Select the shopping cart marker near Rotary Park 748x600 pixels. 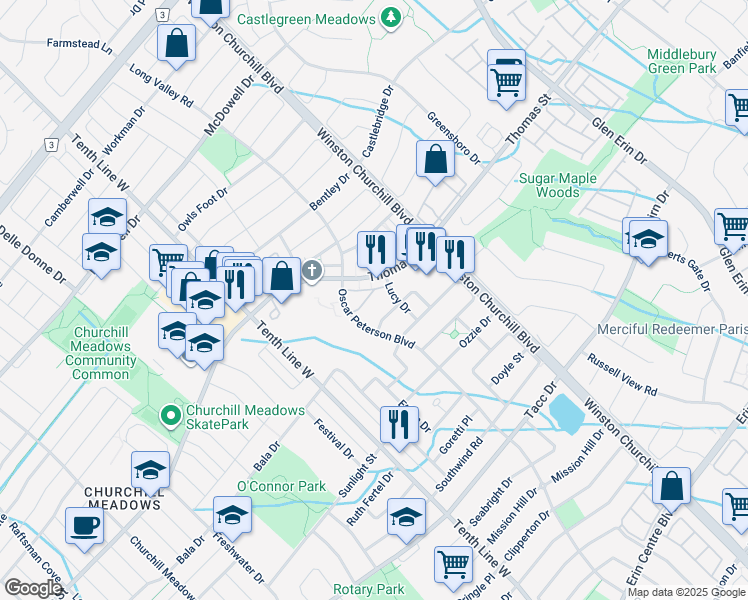coord(453,565)
